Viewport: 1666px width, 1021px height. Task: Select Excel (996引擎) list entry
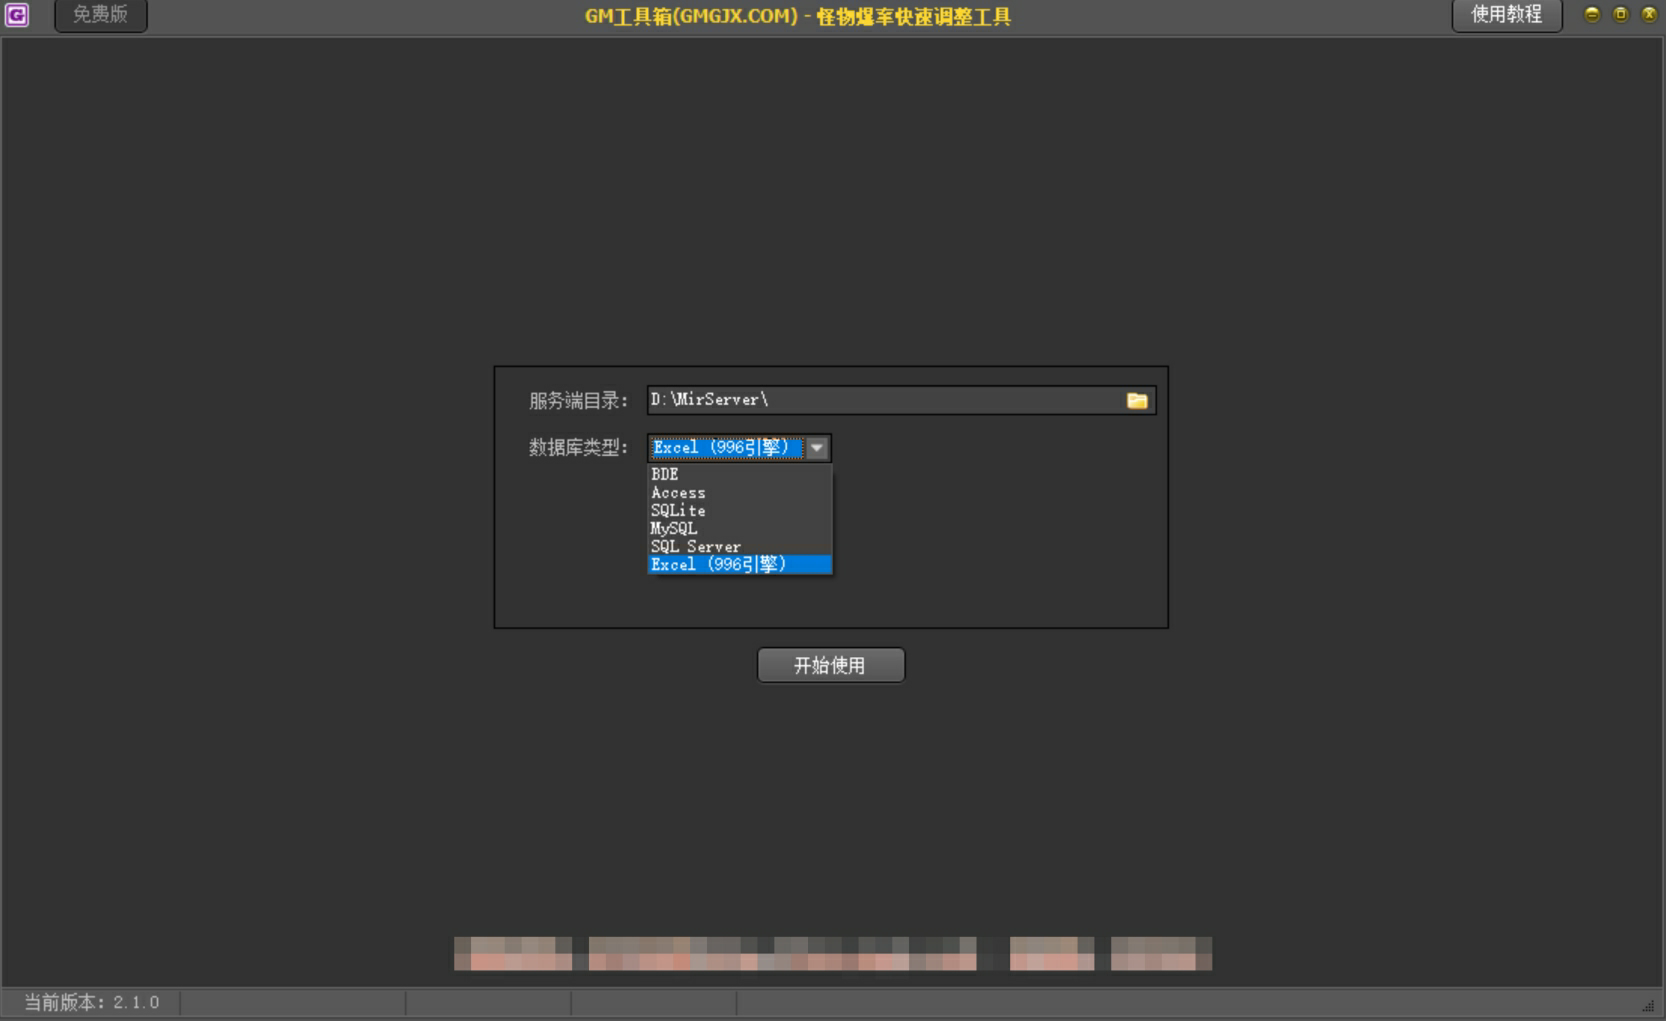click(x=740, y=565)
